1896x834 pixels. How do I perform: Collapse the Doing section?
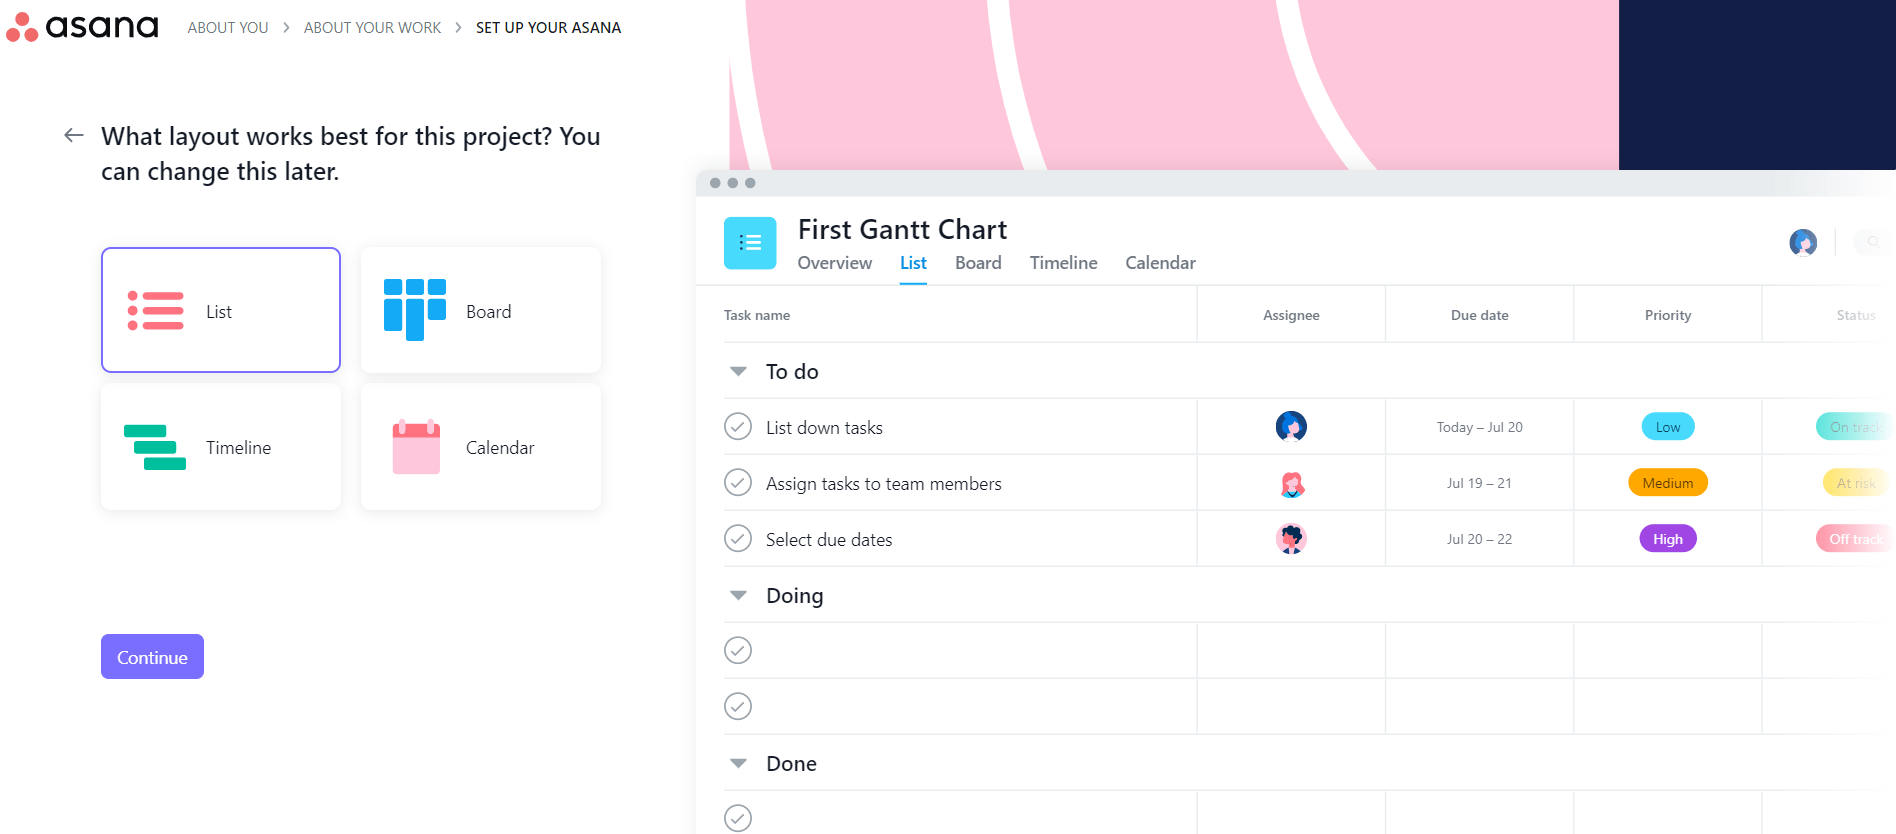tap(738, 595)
